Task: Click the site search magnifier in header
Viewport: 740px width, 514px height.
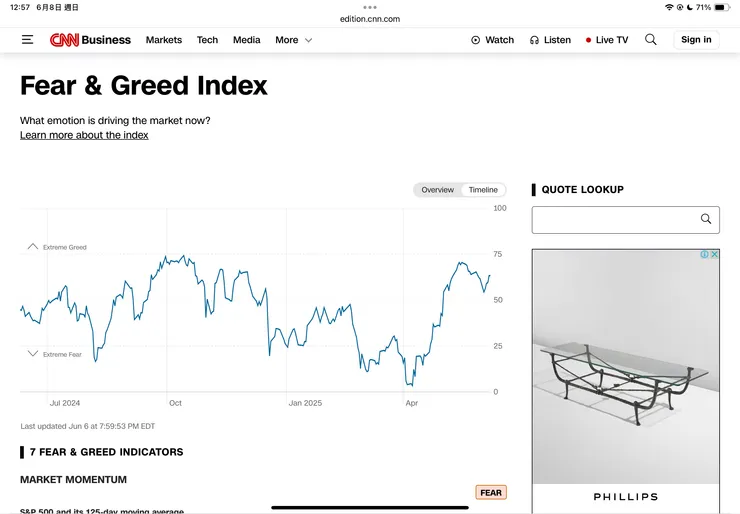Action: point(651,40)
